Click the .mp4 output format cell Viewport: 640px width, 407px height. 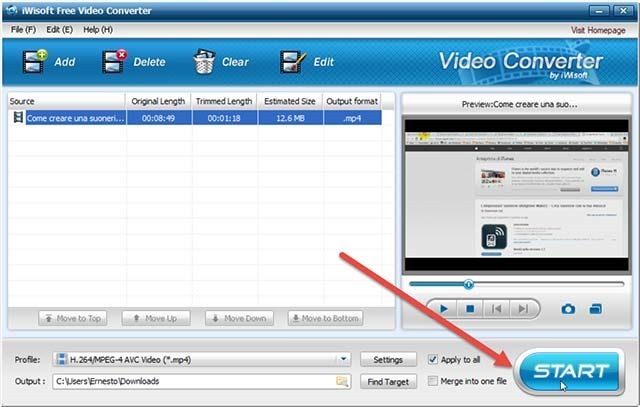pos(352,118)
